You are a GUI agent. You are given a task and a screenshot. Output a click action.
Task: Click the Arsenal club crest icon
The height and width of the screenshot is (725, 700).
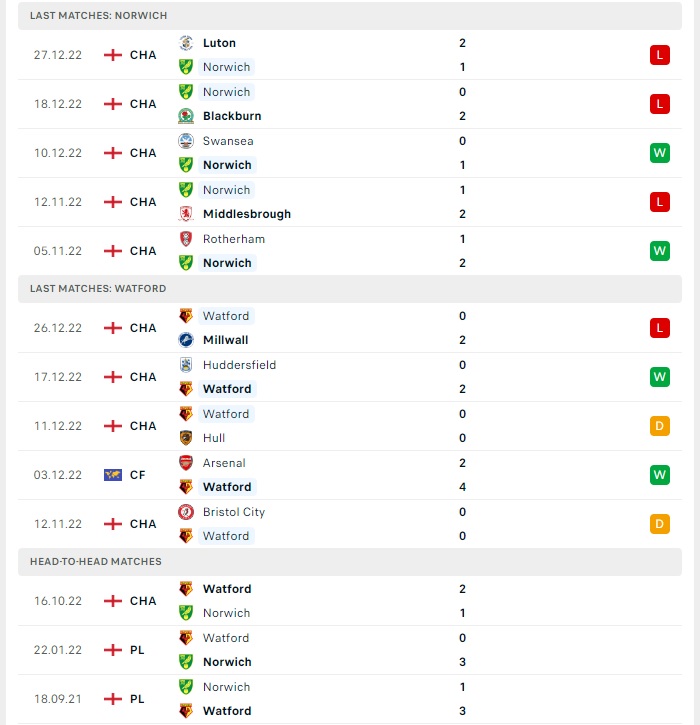tap(186, 463)
